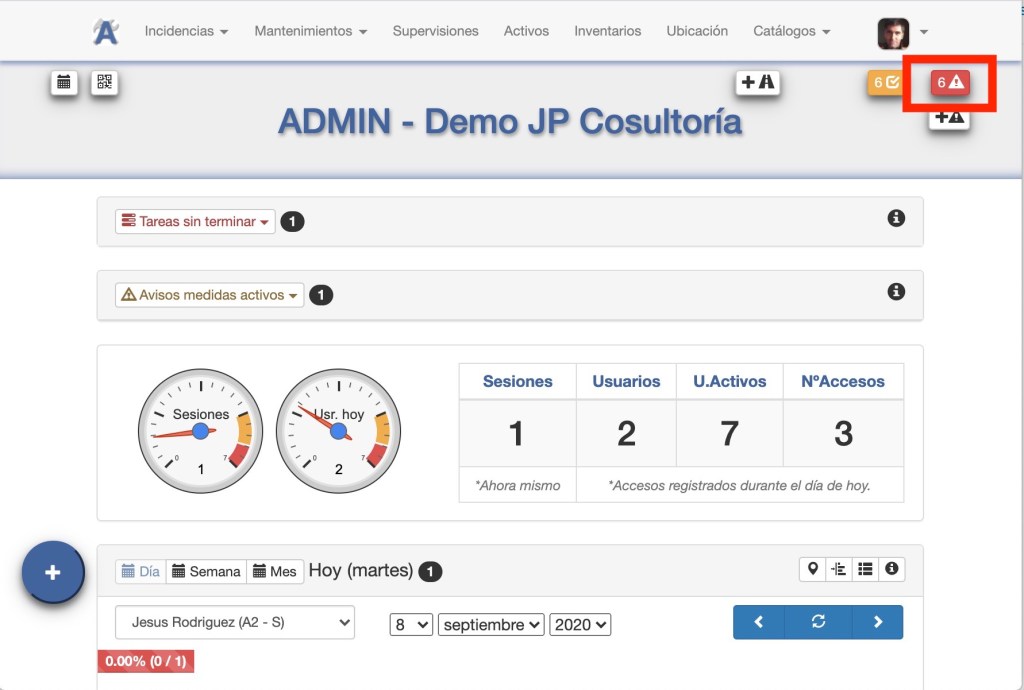Click the add maintenance road icon button
This screenshot has width=1024, height=690.
pos(757,82)
